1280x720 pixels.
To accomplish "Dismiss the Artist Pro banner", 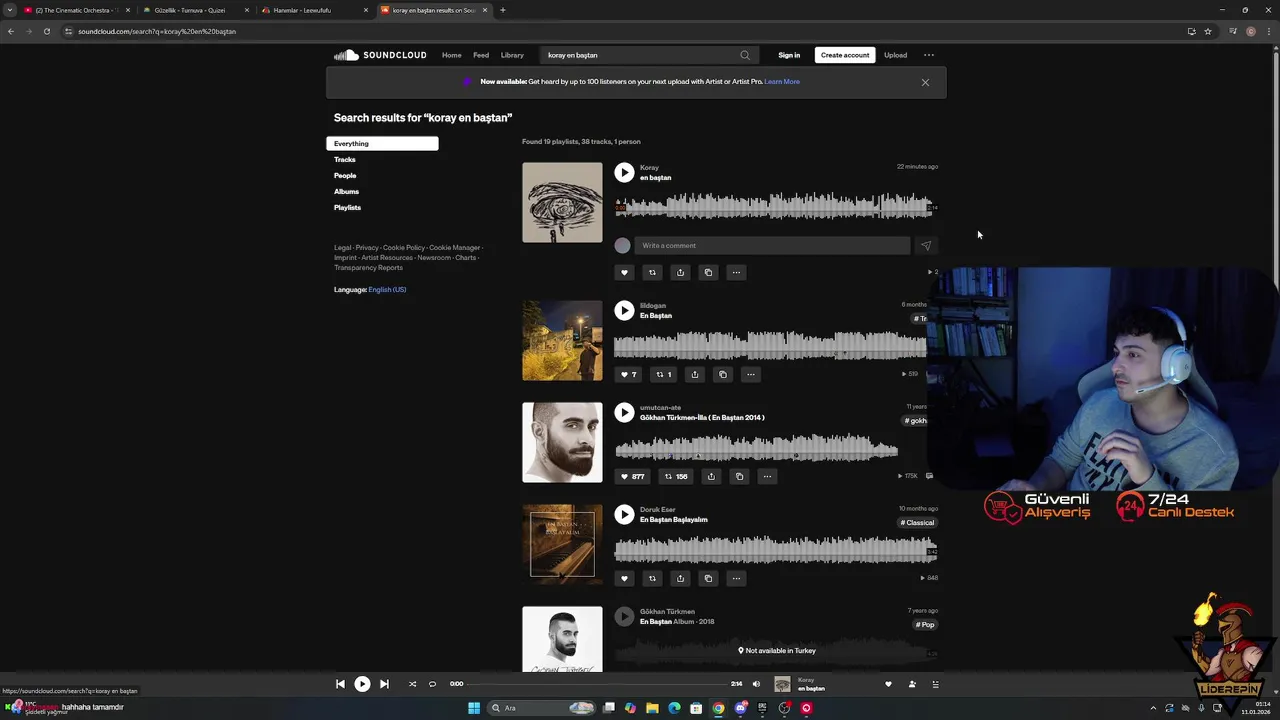I will pos(925,82).
